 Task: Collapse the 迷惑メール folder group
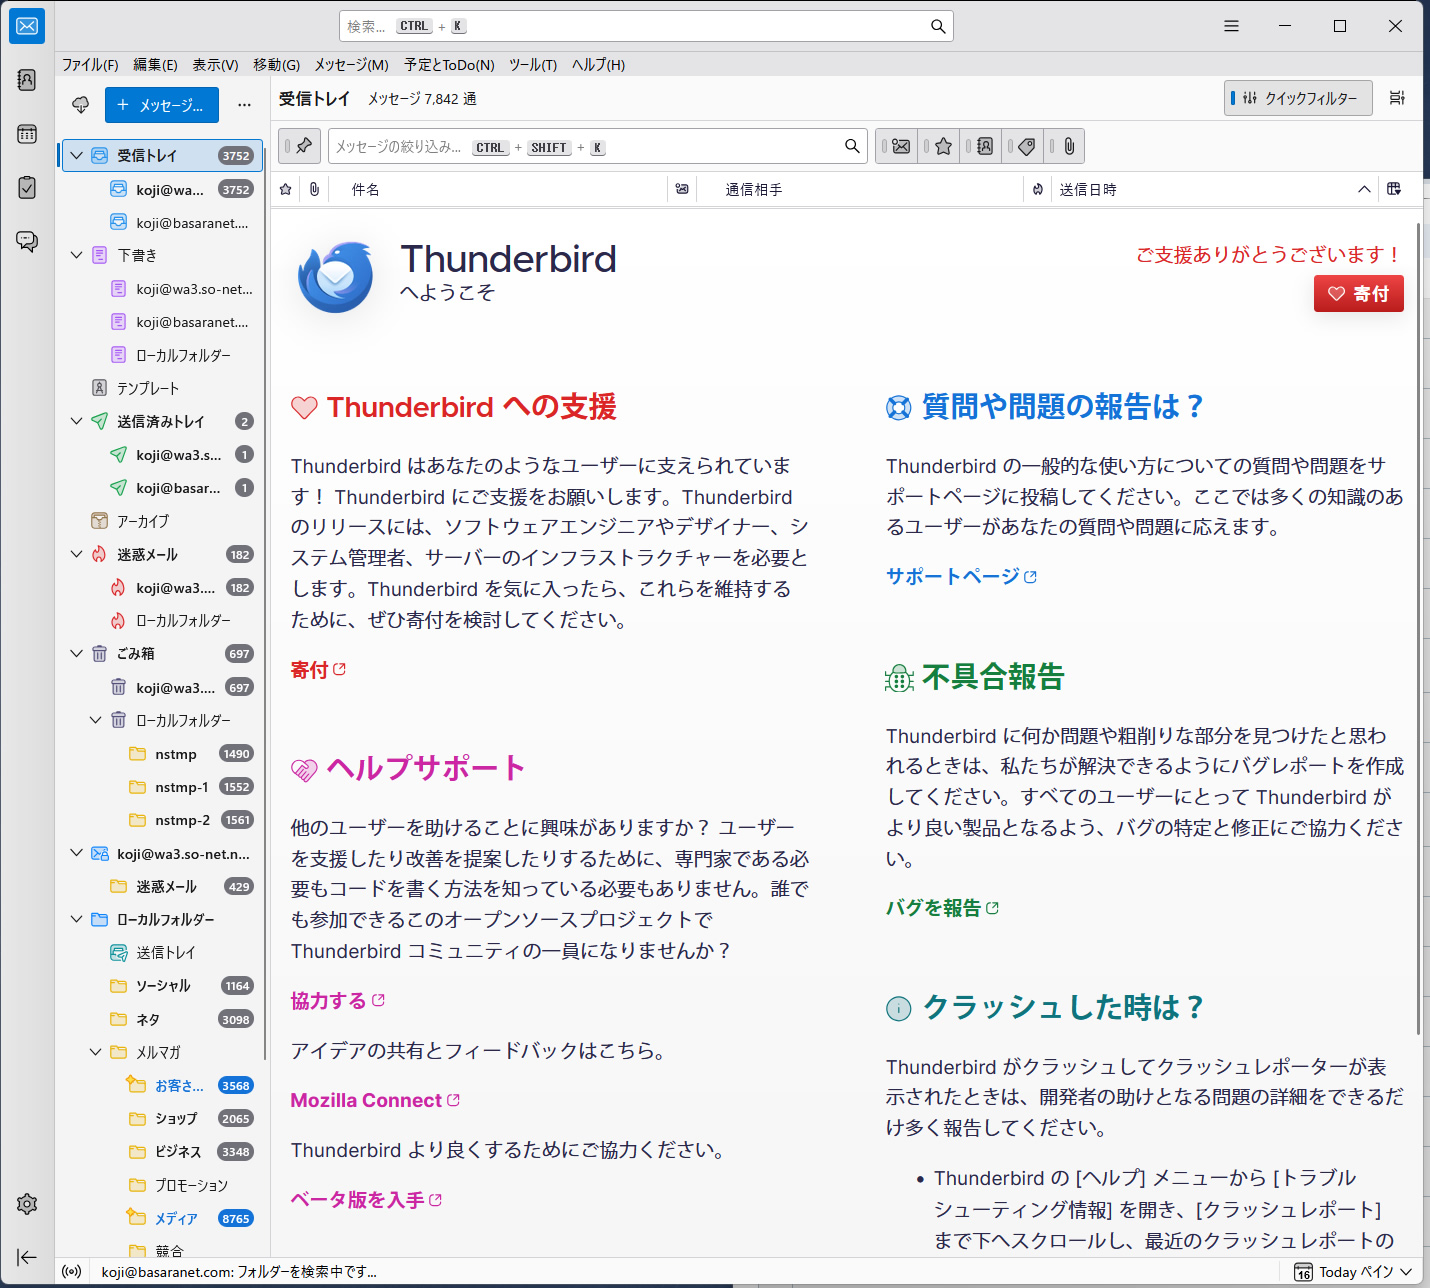click(76, 554)
